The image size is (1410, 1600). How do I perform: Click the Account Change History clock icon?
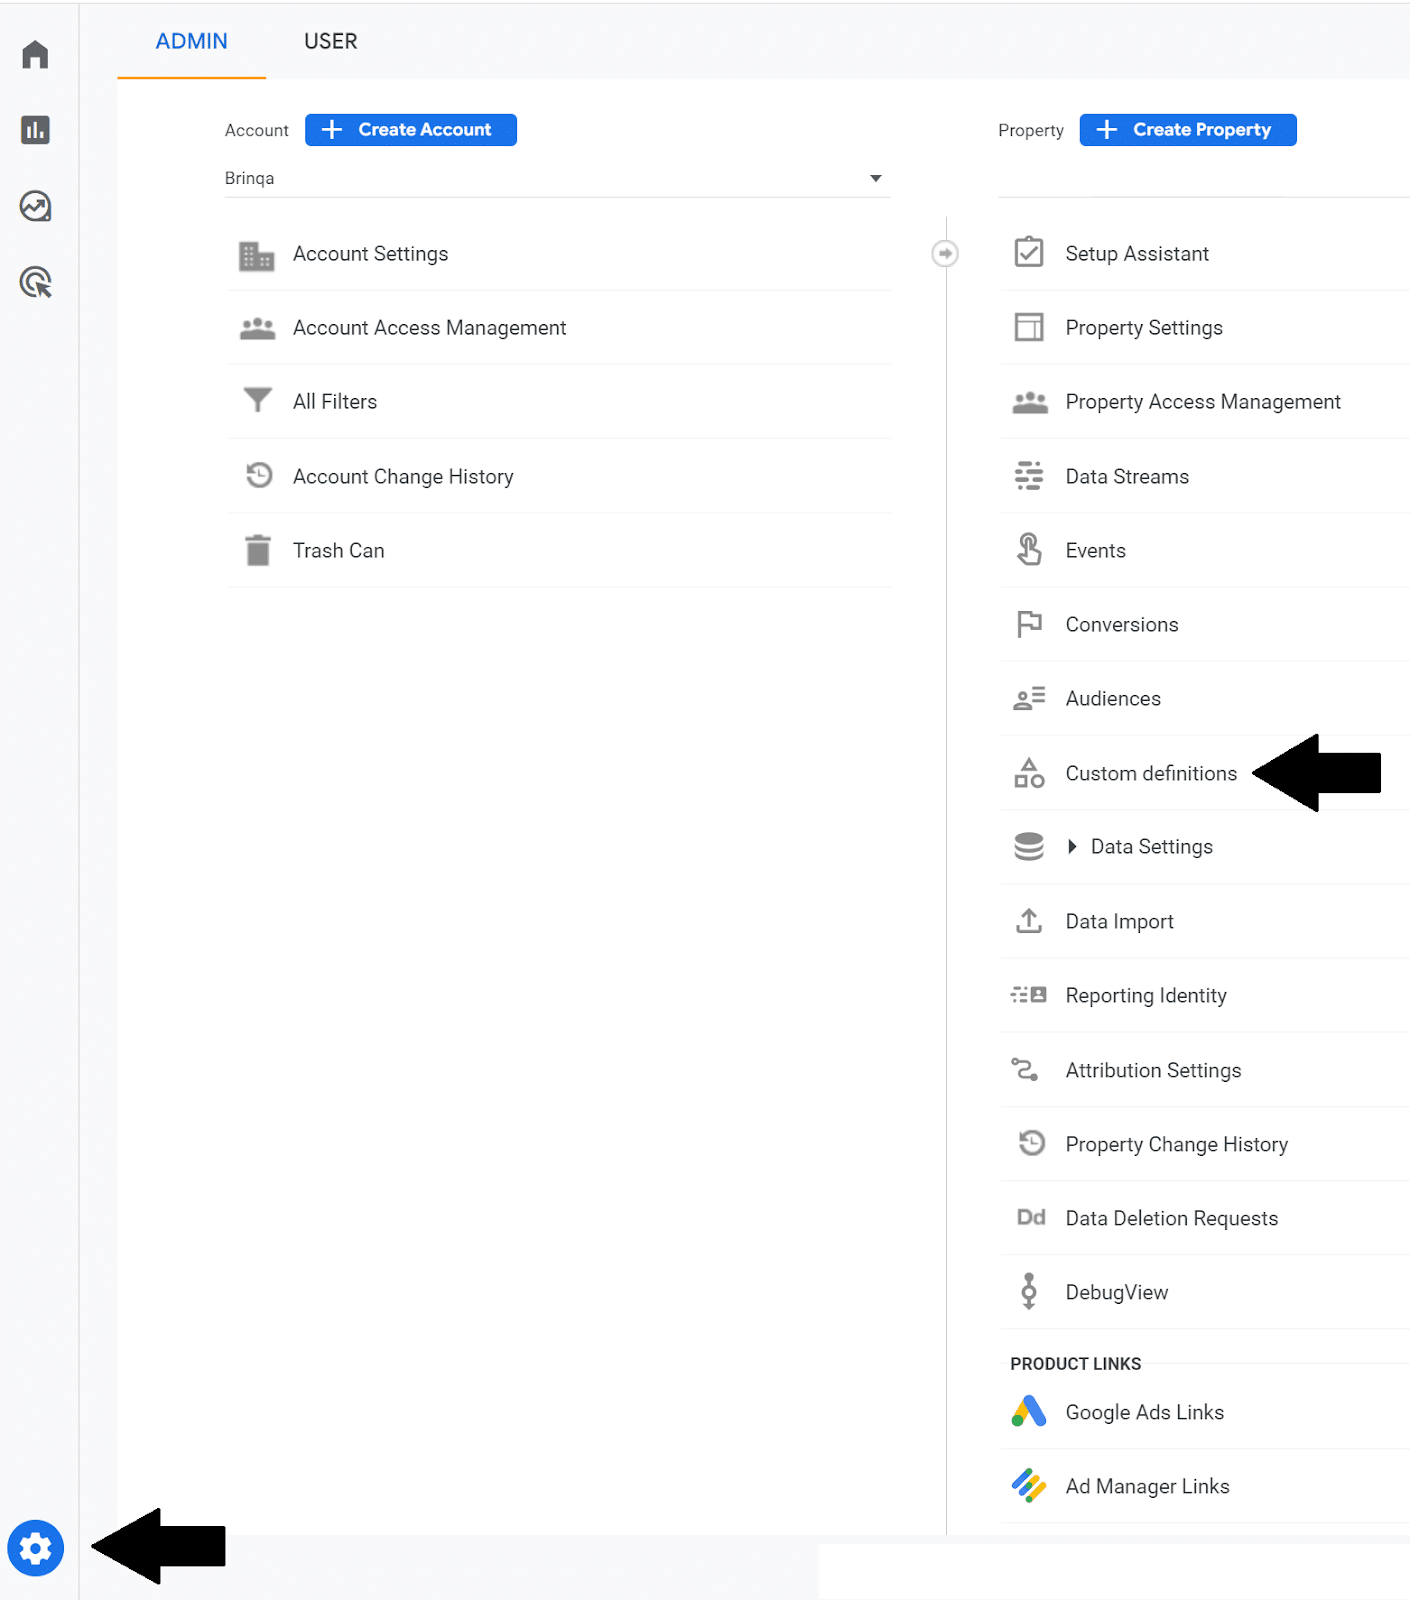[x=259, y=475]
